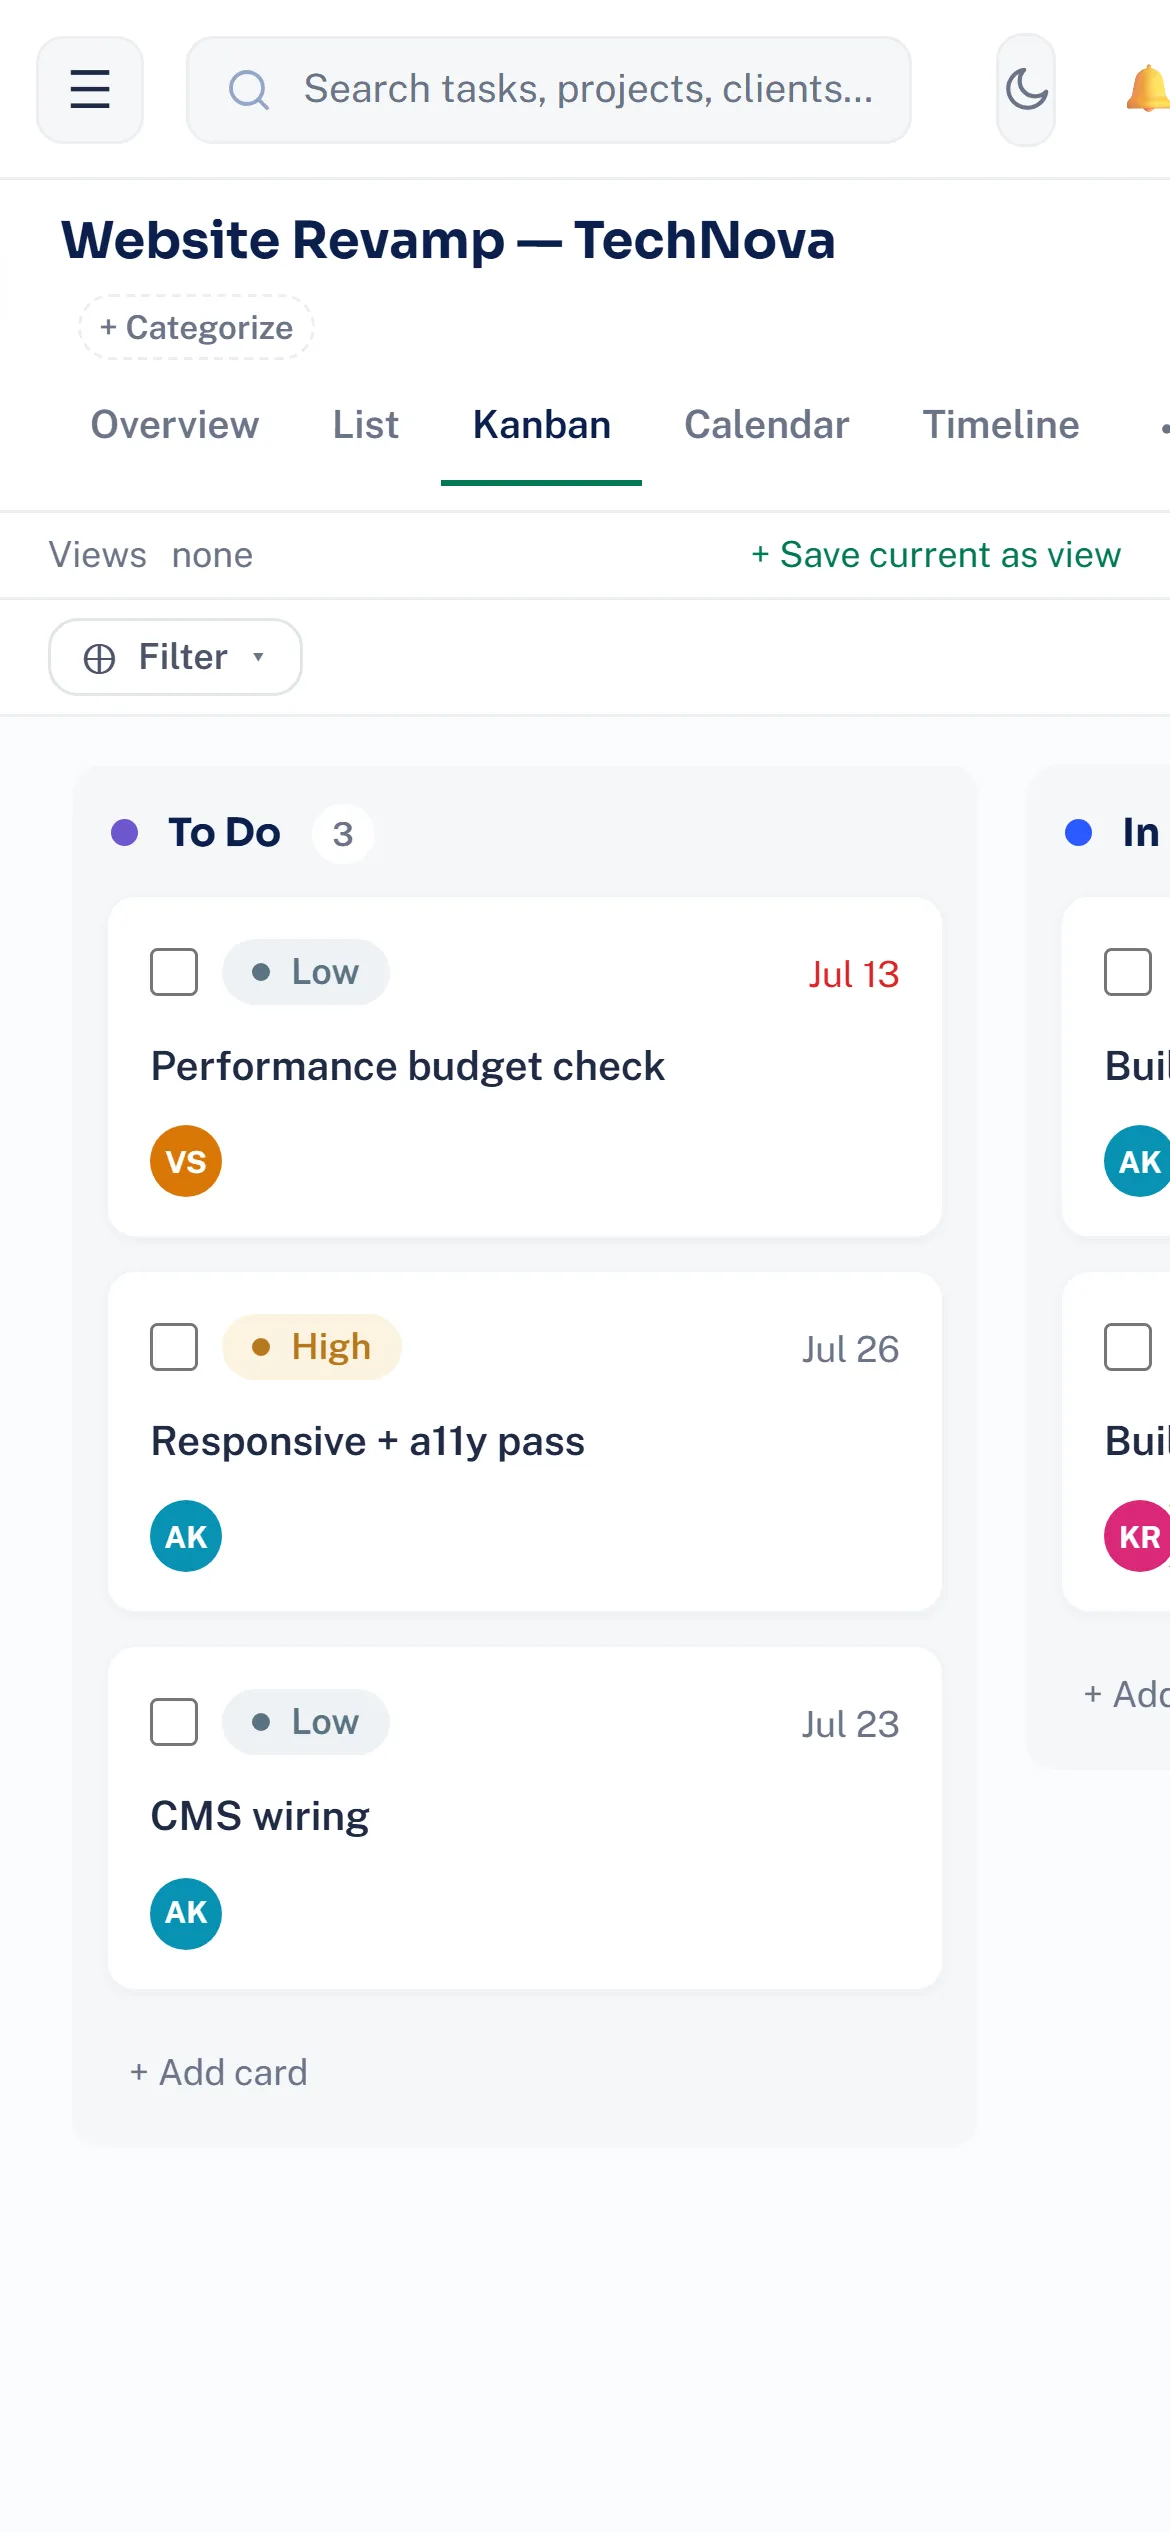The image size is (1170, 2532).
Task: Click the Views none label
Action: click(x=151, y=555)
